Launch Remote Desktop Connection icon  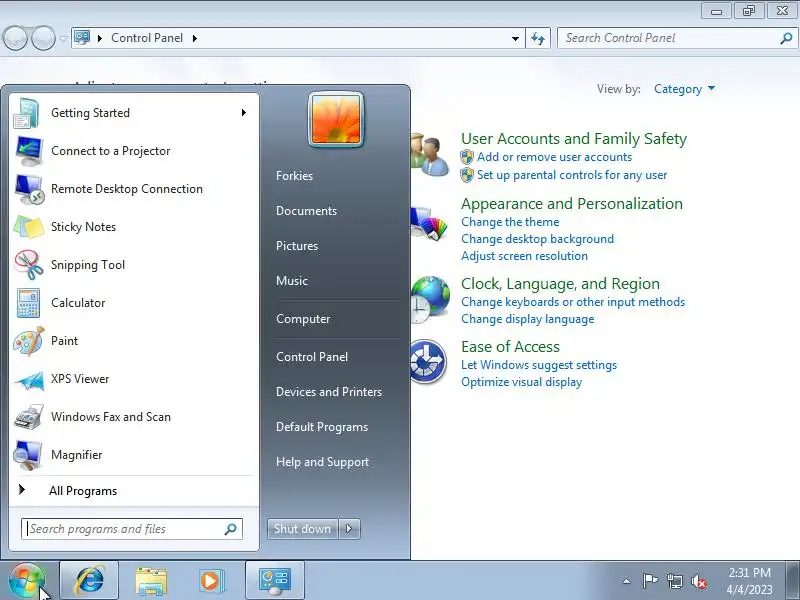click(x=29, y=189)
